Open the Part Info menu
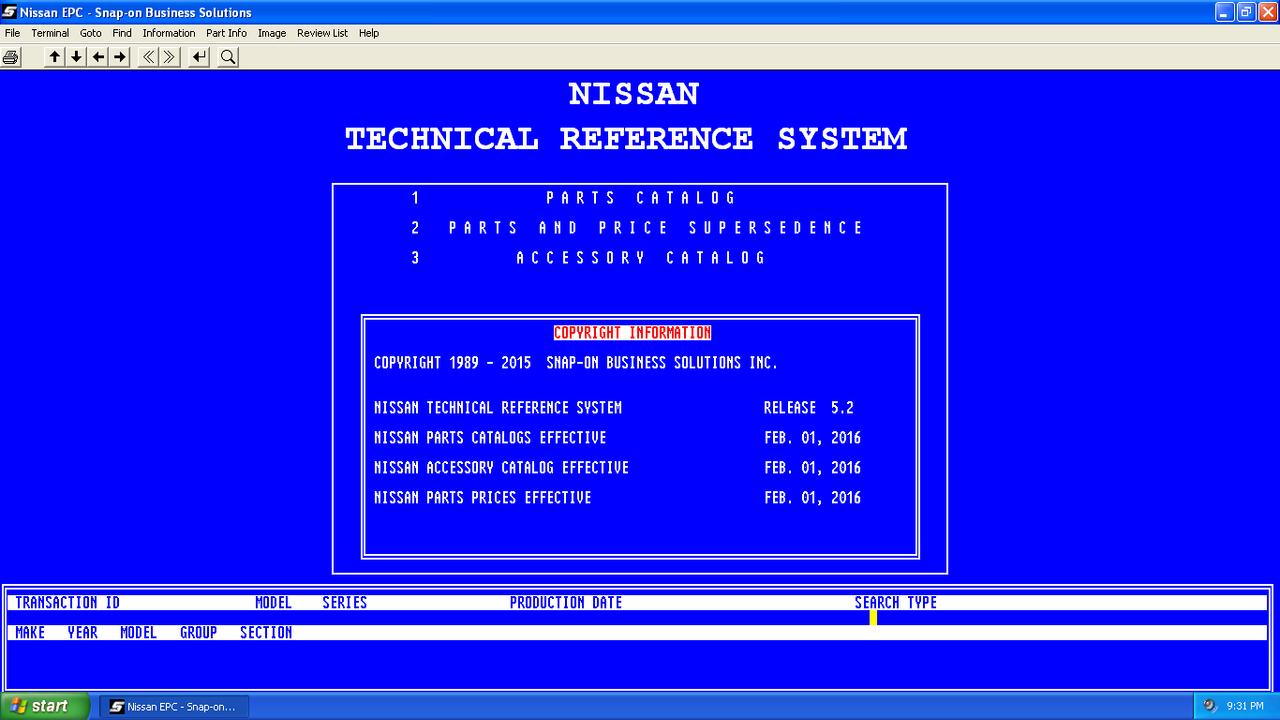The image size is (1280, 720). (x=226, y=33)
